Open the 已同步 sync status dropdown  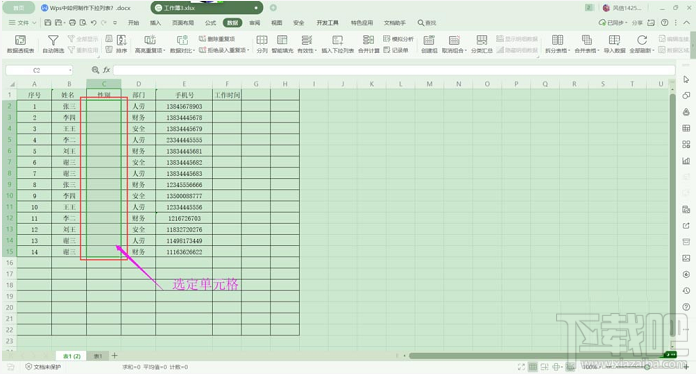[613, 23]
